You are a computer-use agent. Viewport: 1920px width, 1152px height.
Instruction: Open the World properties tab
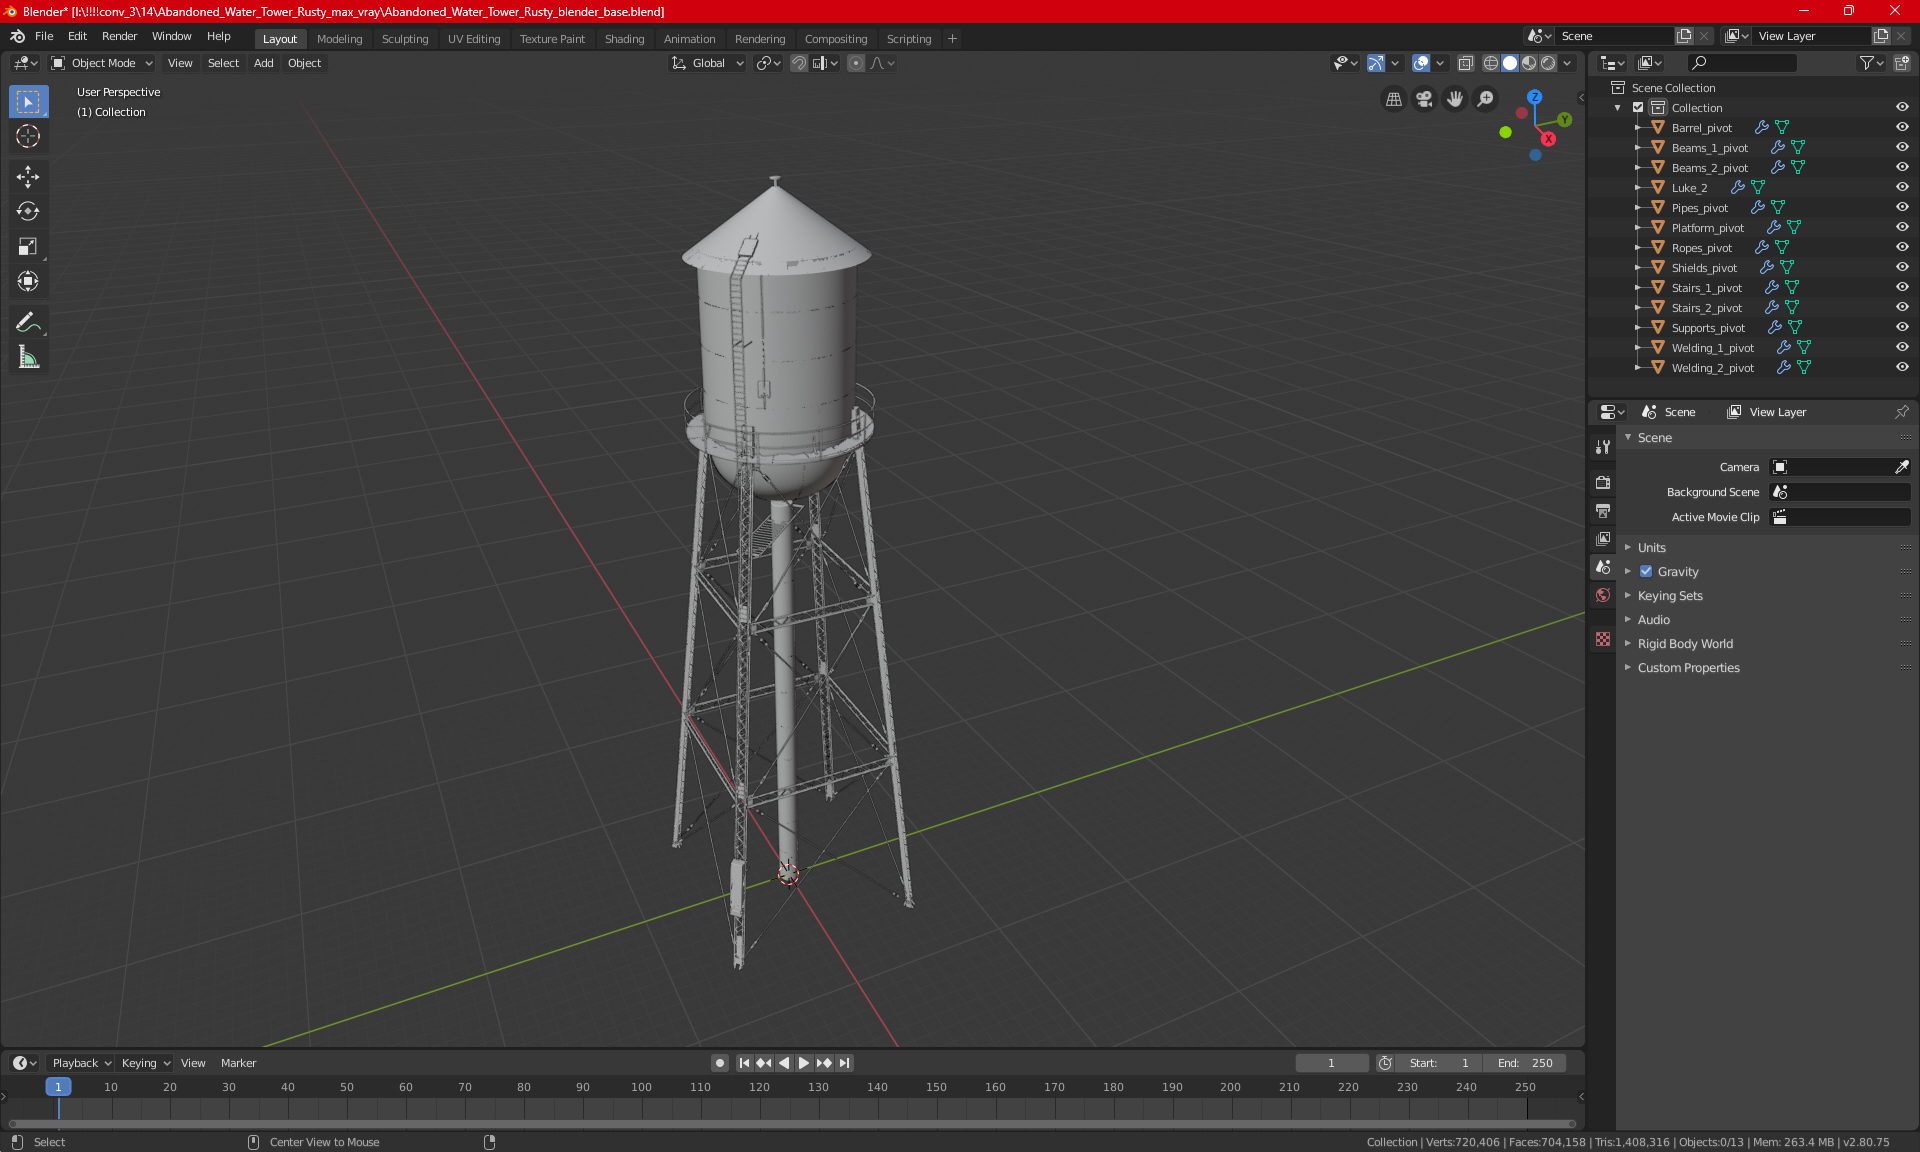click(1603, 595)
